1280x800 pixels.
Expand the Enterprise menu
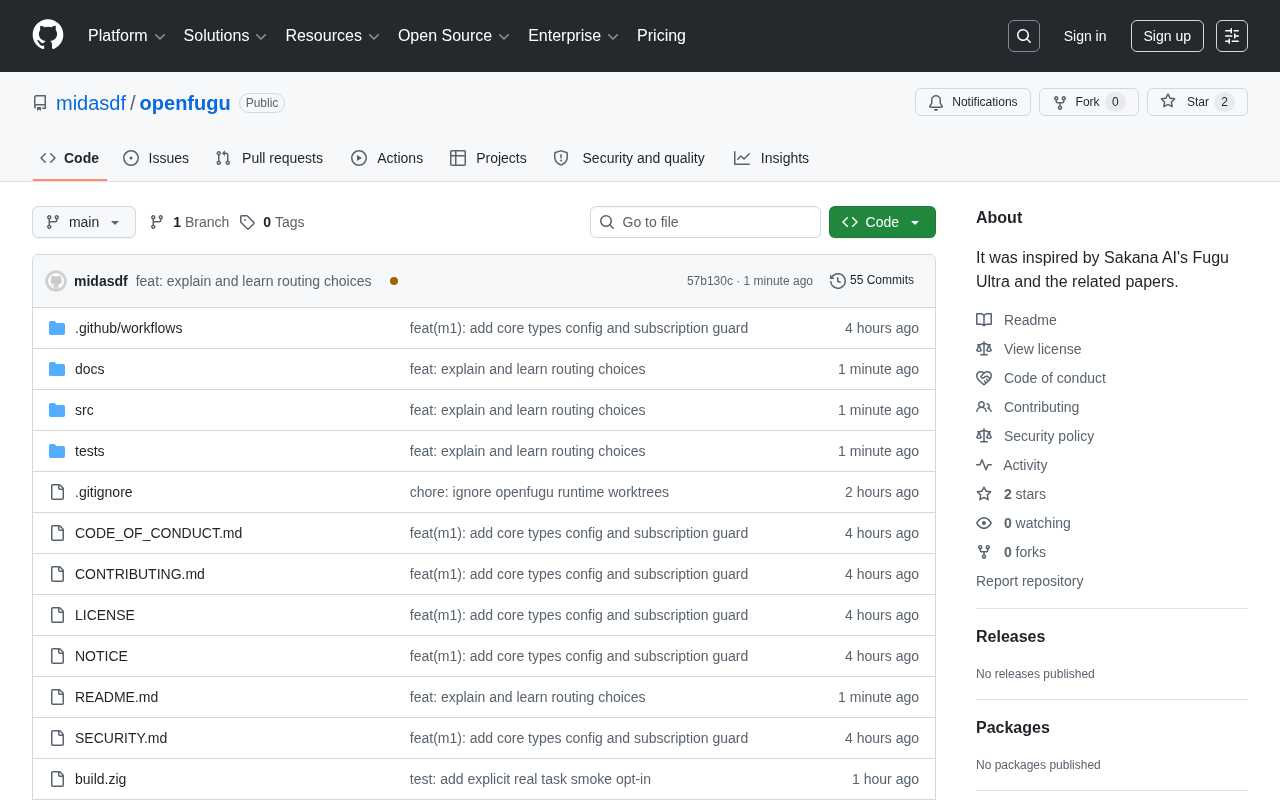point(573,36)
